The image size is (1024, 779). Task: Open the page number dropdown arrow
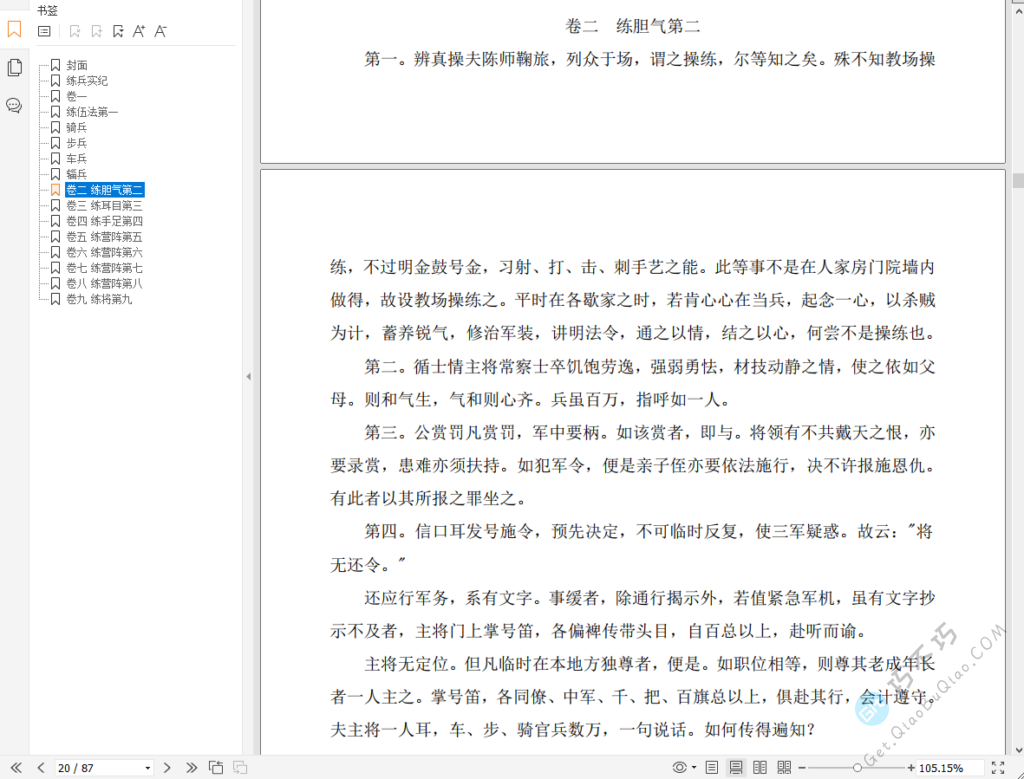click(x=147, y=768)
